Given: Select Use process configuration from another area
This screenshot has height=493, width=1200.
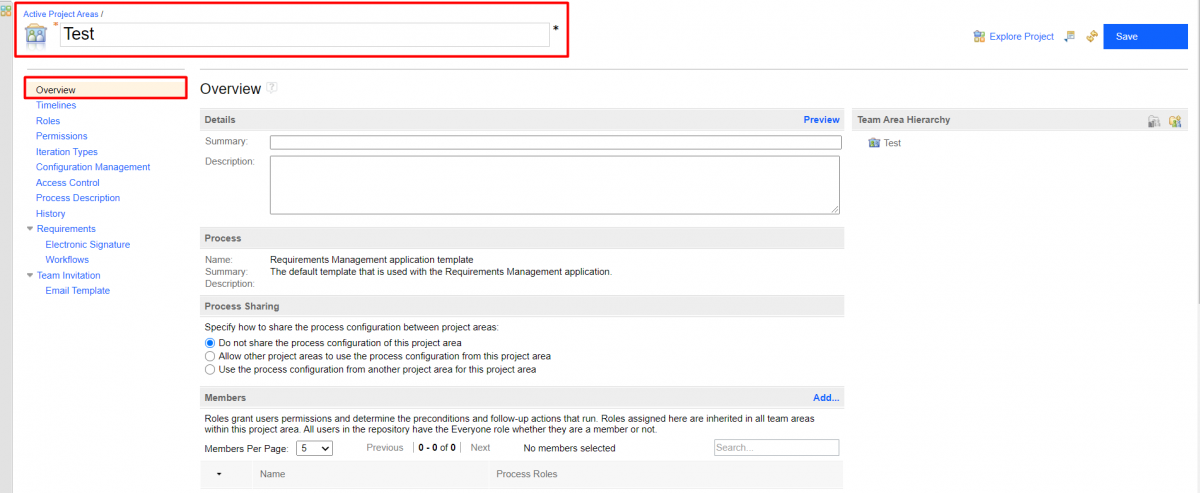Looking at the screenshot, I should pyautogui.click(x=210, y=369).
